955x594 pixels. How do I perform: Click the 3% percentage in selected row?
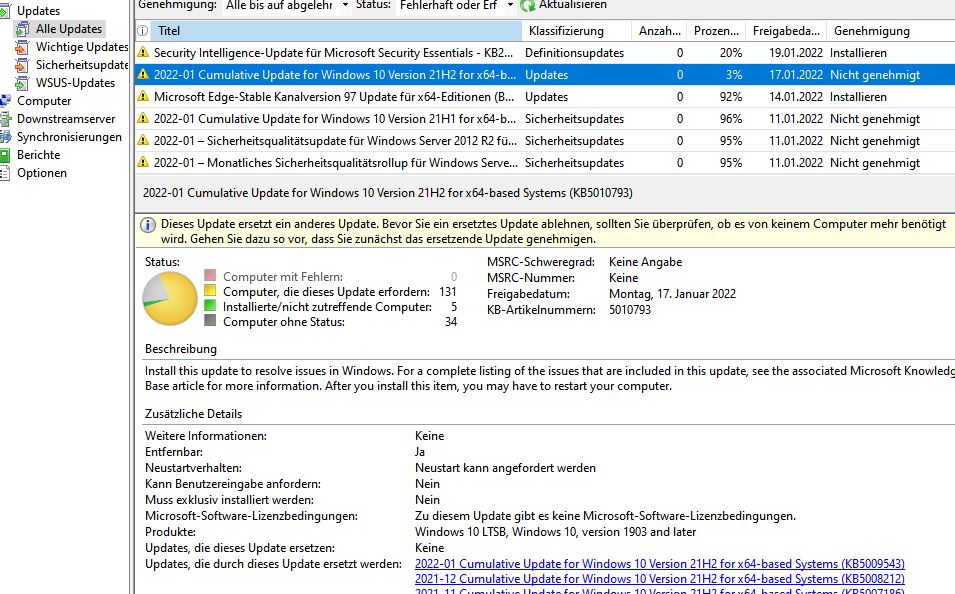tap(734, 74)
